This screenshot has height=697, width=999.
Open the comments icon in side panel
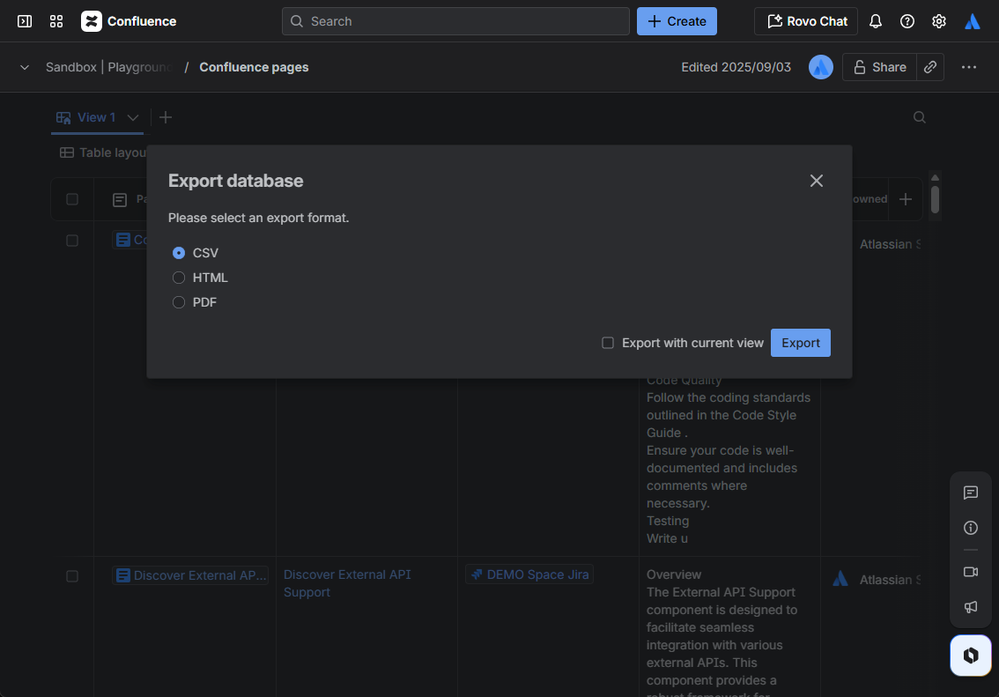pyautogui.click(x=970, y=493)
